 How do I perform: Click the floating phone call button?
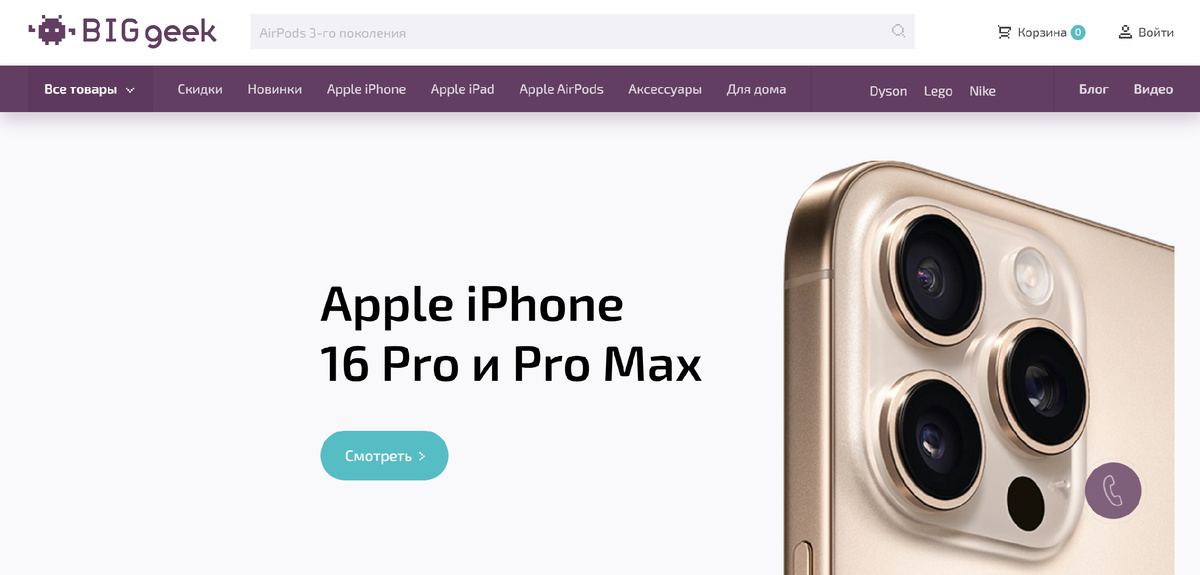point(1113,490)
